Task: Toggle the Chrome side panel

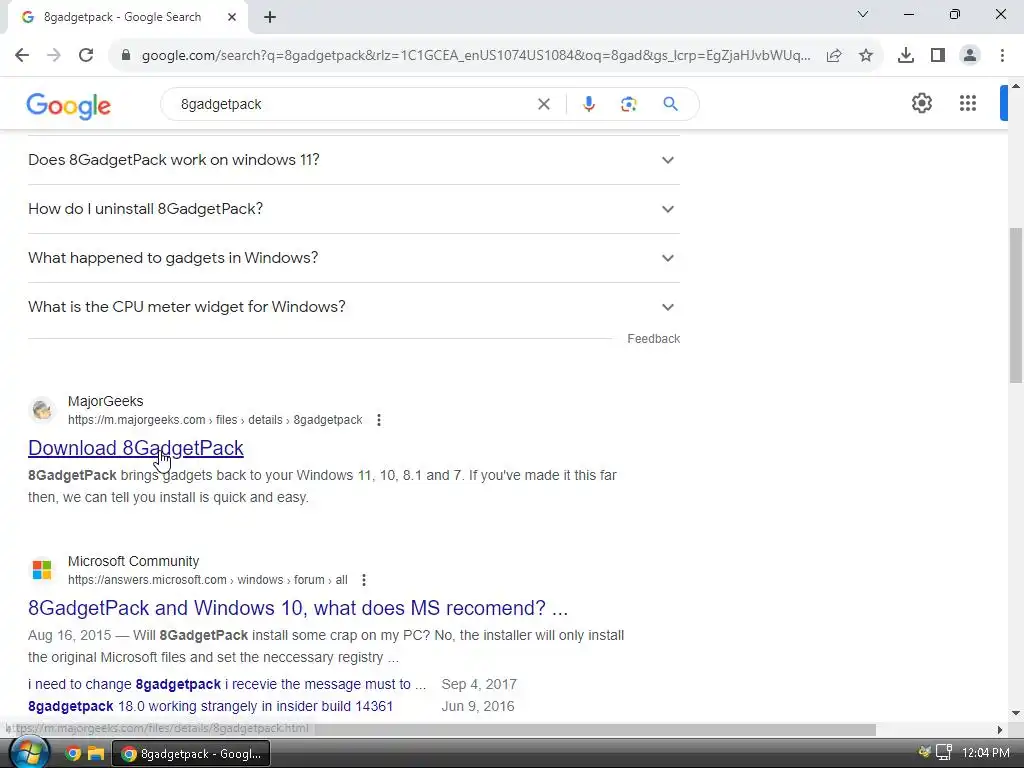Action: click(938, 56)
